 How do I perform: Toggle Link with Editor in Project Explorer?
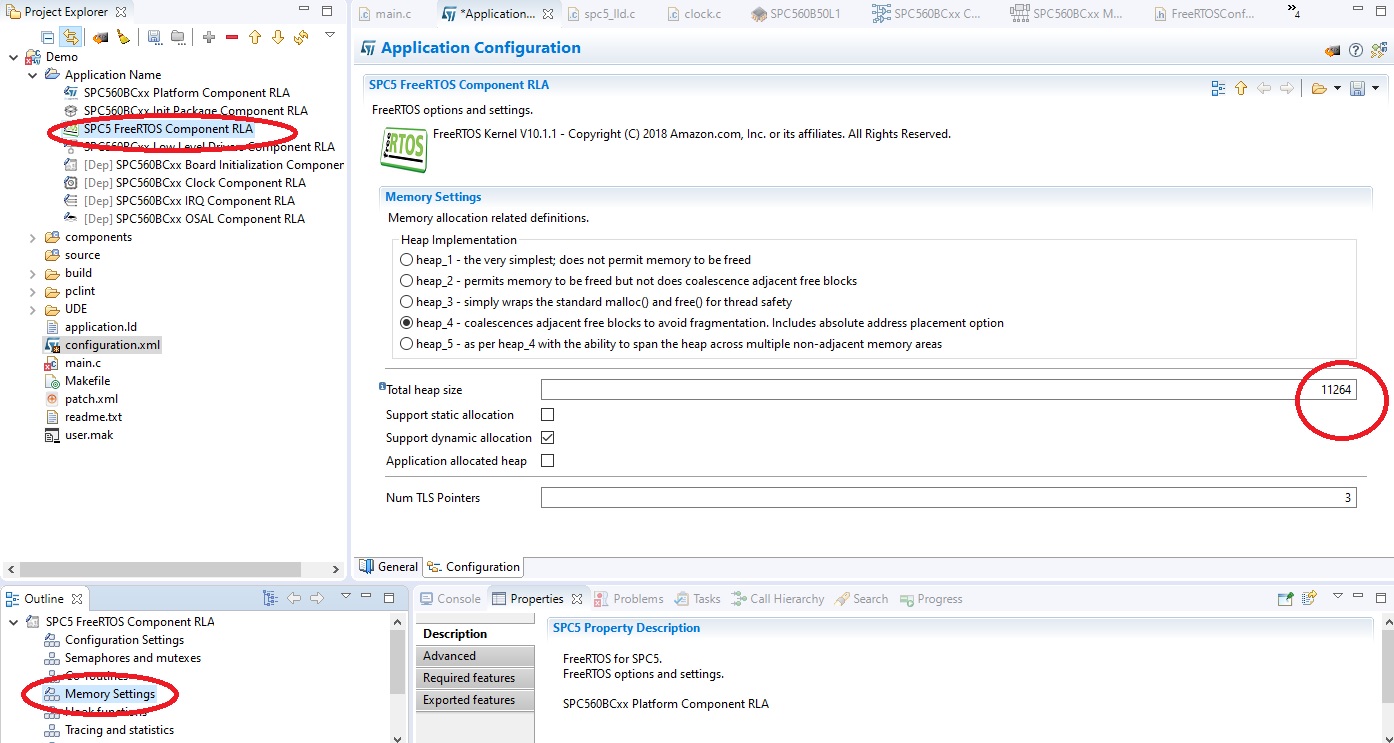click(71, 37)
